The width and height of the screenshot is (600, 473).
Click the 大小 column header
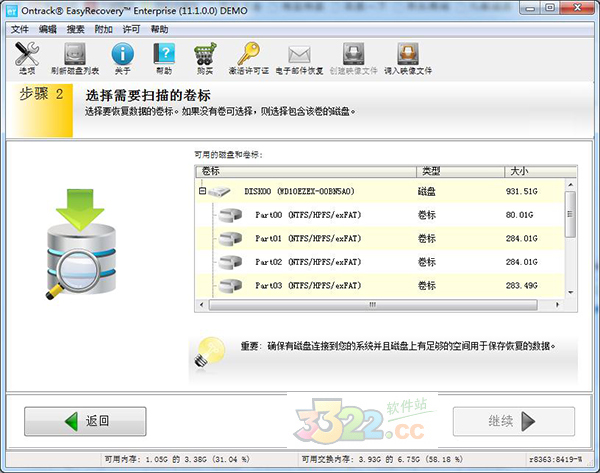pyautogui.click(x=540, y=171)
